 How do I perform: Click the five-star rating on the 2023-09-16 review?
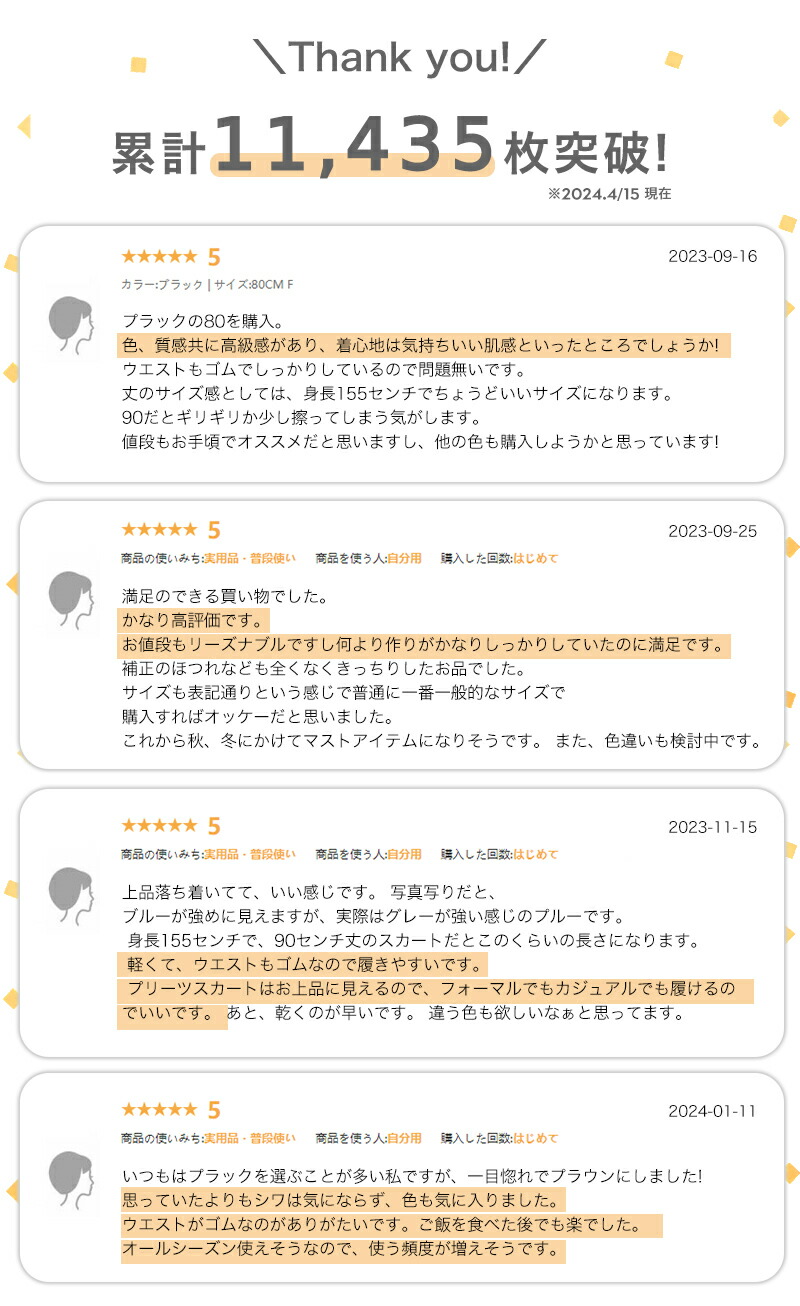159,257
